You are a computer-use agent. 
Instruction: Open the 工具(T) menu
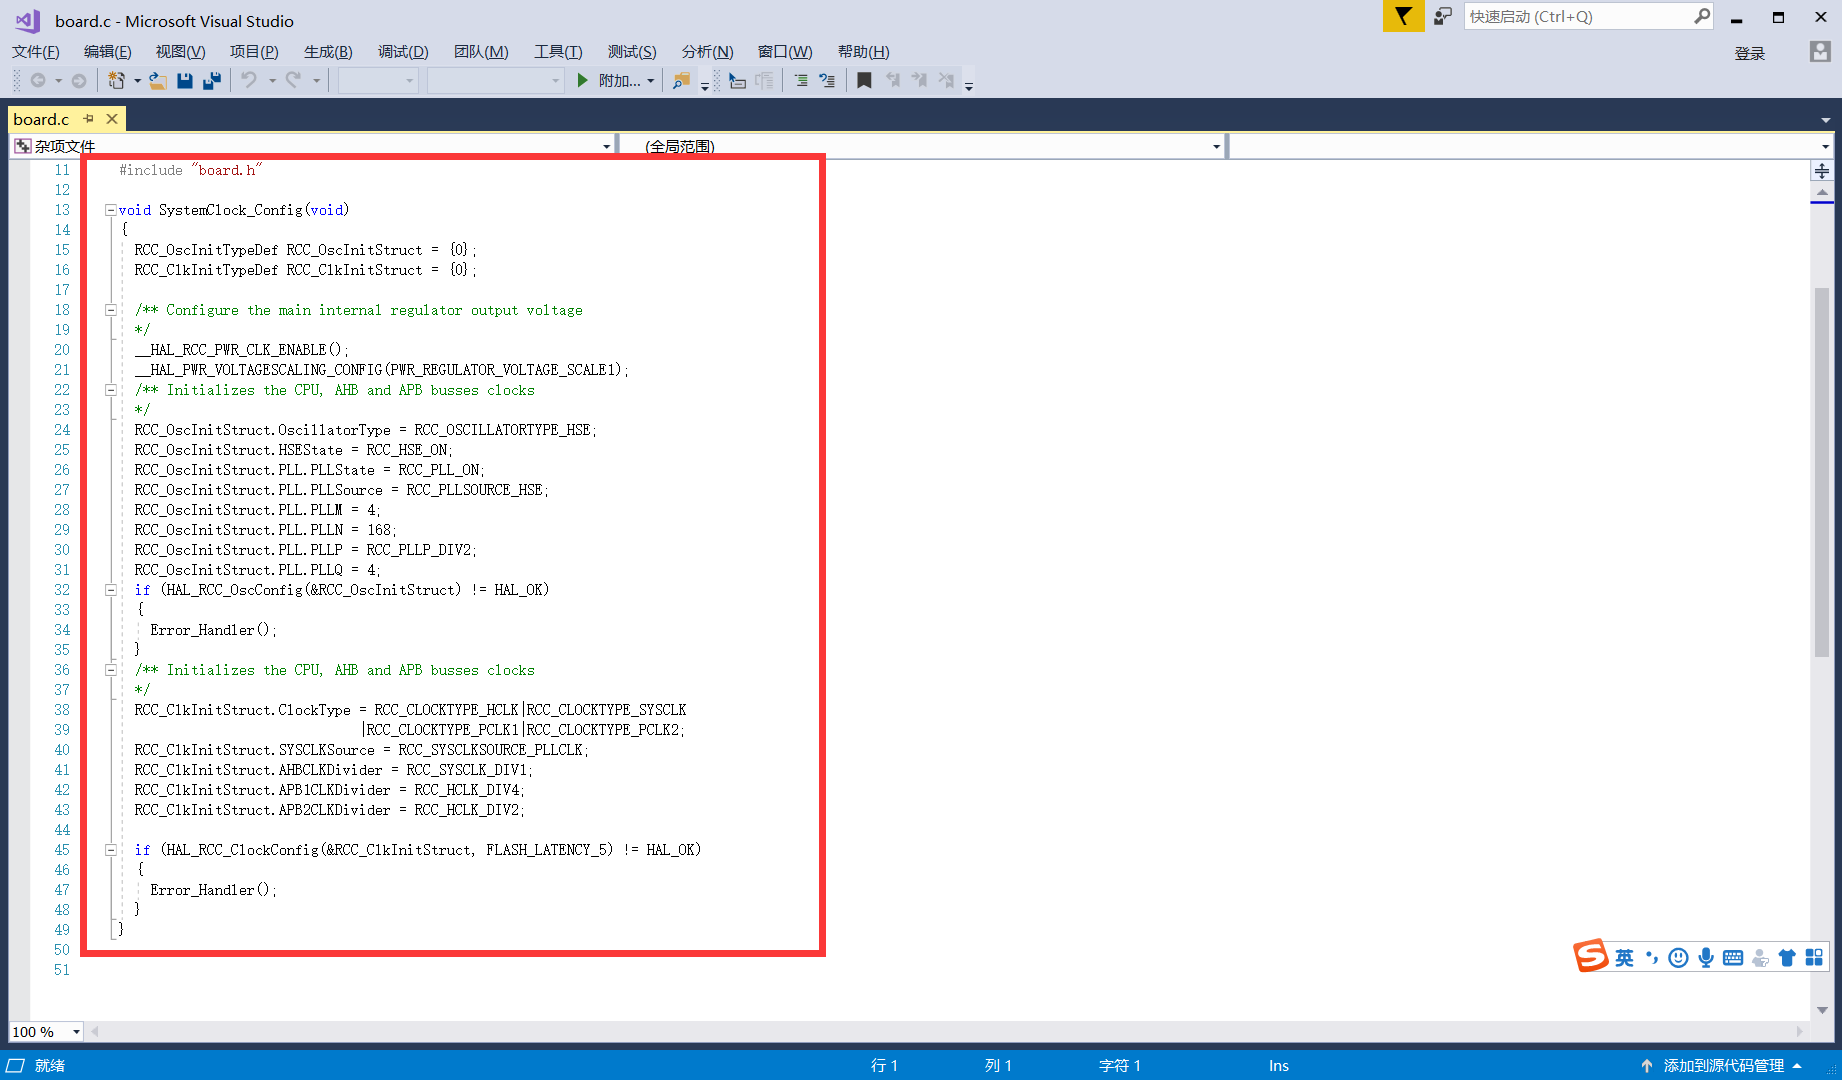(x=558, y=51)
